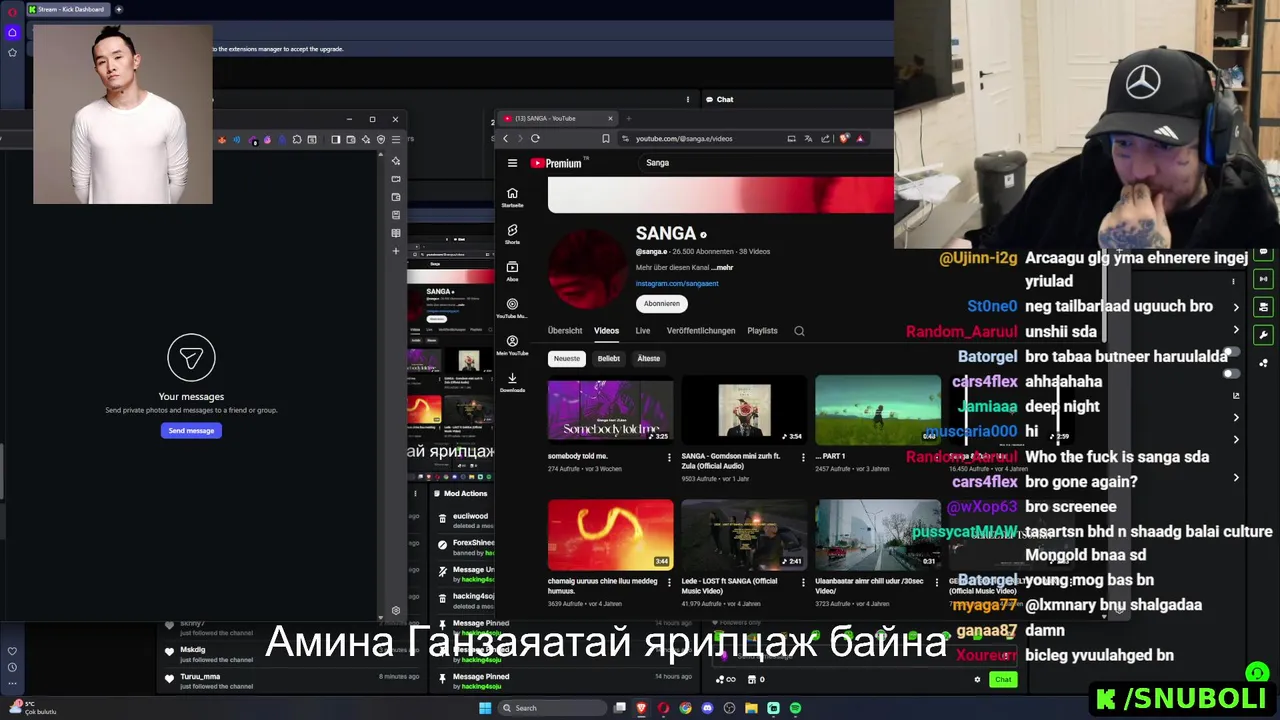Screen dimensions: 1280x720
Task: Open 'SANGA - Gomdson mini zurh' thumbnail
Action: [x=743, y=409]
